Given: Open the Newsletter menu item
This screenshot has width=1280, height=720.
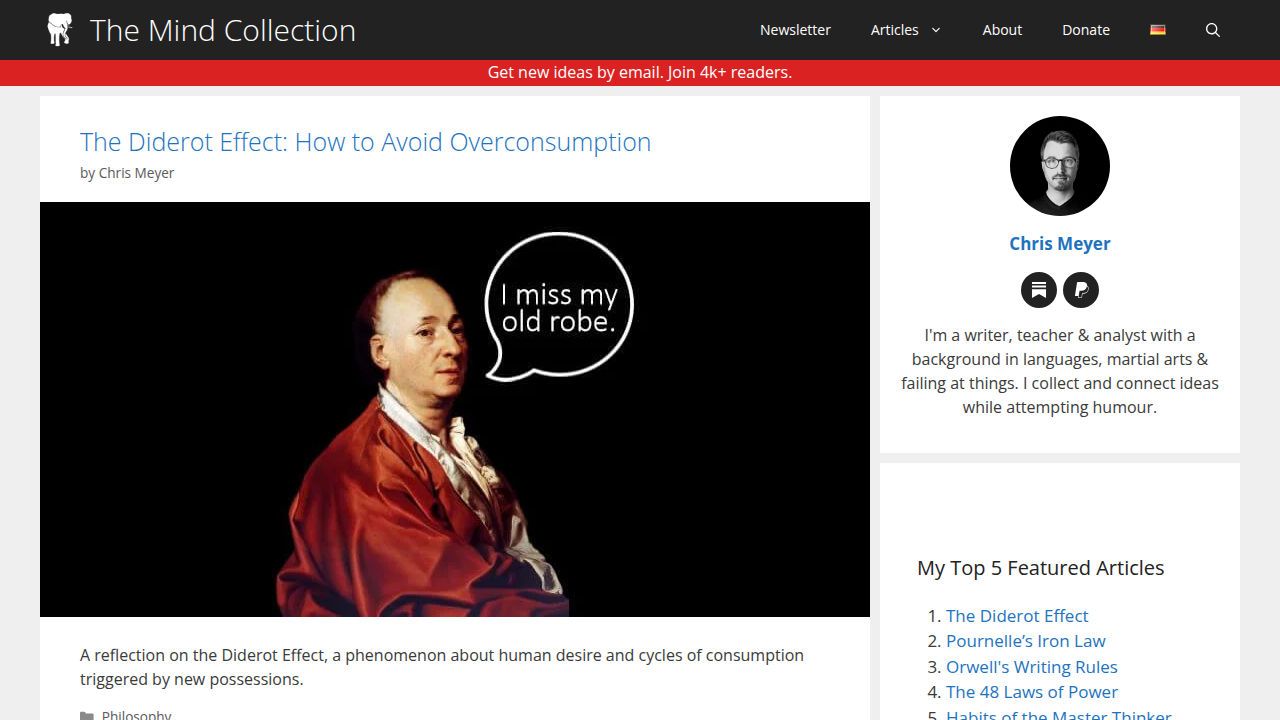Looking at the screenshot, I should point(795,30).
